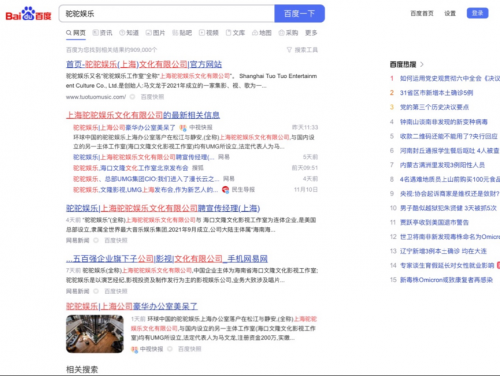Open hot search 内蒙古满洲里发现3例阳性人员
This screenshot has height=376, width=500.
tap(442, 165)
